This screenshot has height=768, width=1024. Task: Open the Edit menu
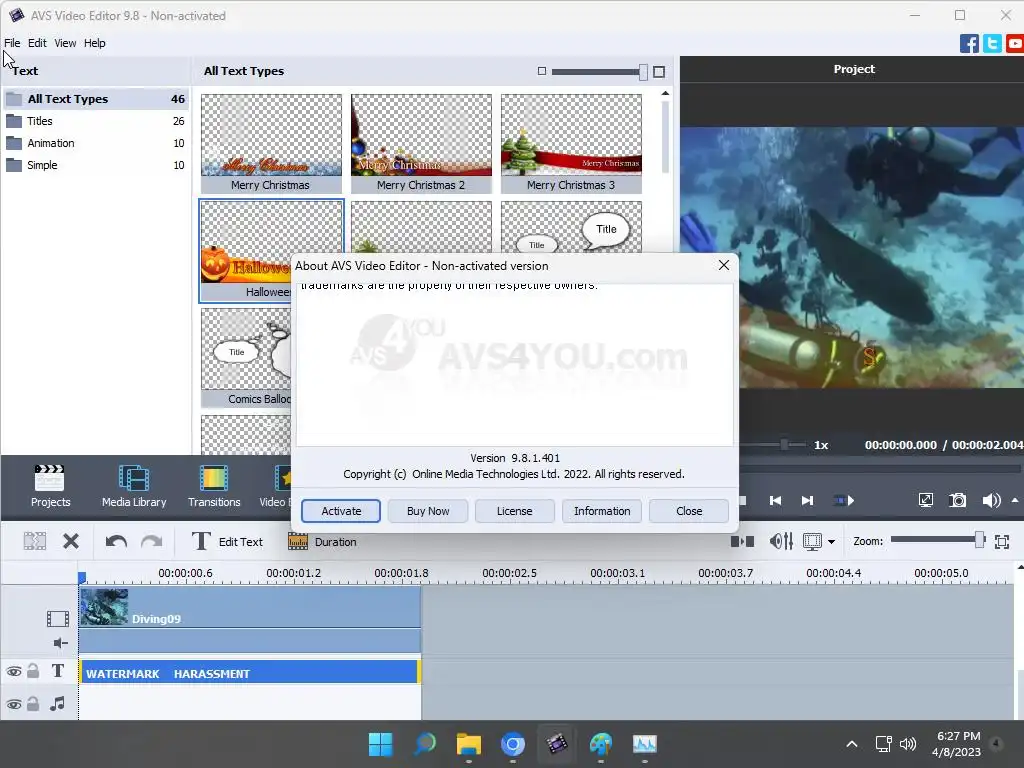click(37, 43)
